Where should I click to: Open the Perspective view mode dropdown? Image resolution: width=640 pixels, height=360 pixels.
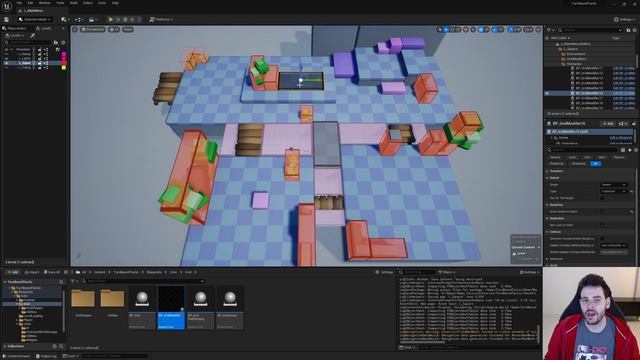[93, 30]
